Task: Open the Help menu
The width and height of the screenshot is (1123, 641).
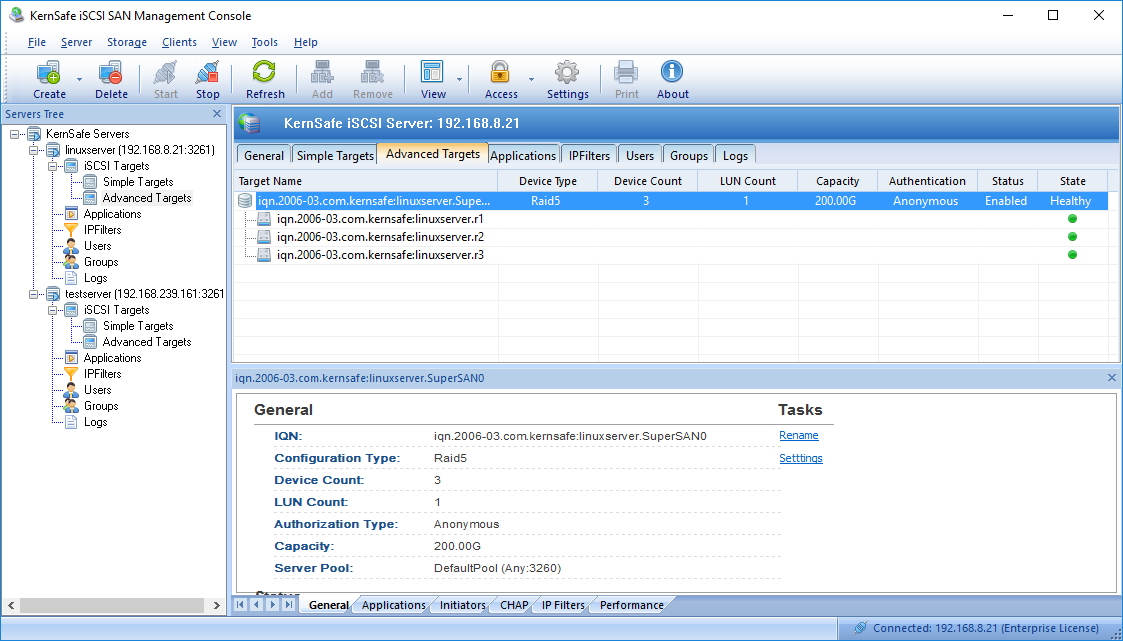Action: pyautogui.click(x=306, y=42)
